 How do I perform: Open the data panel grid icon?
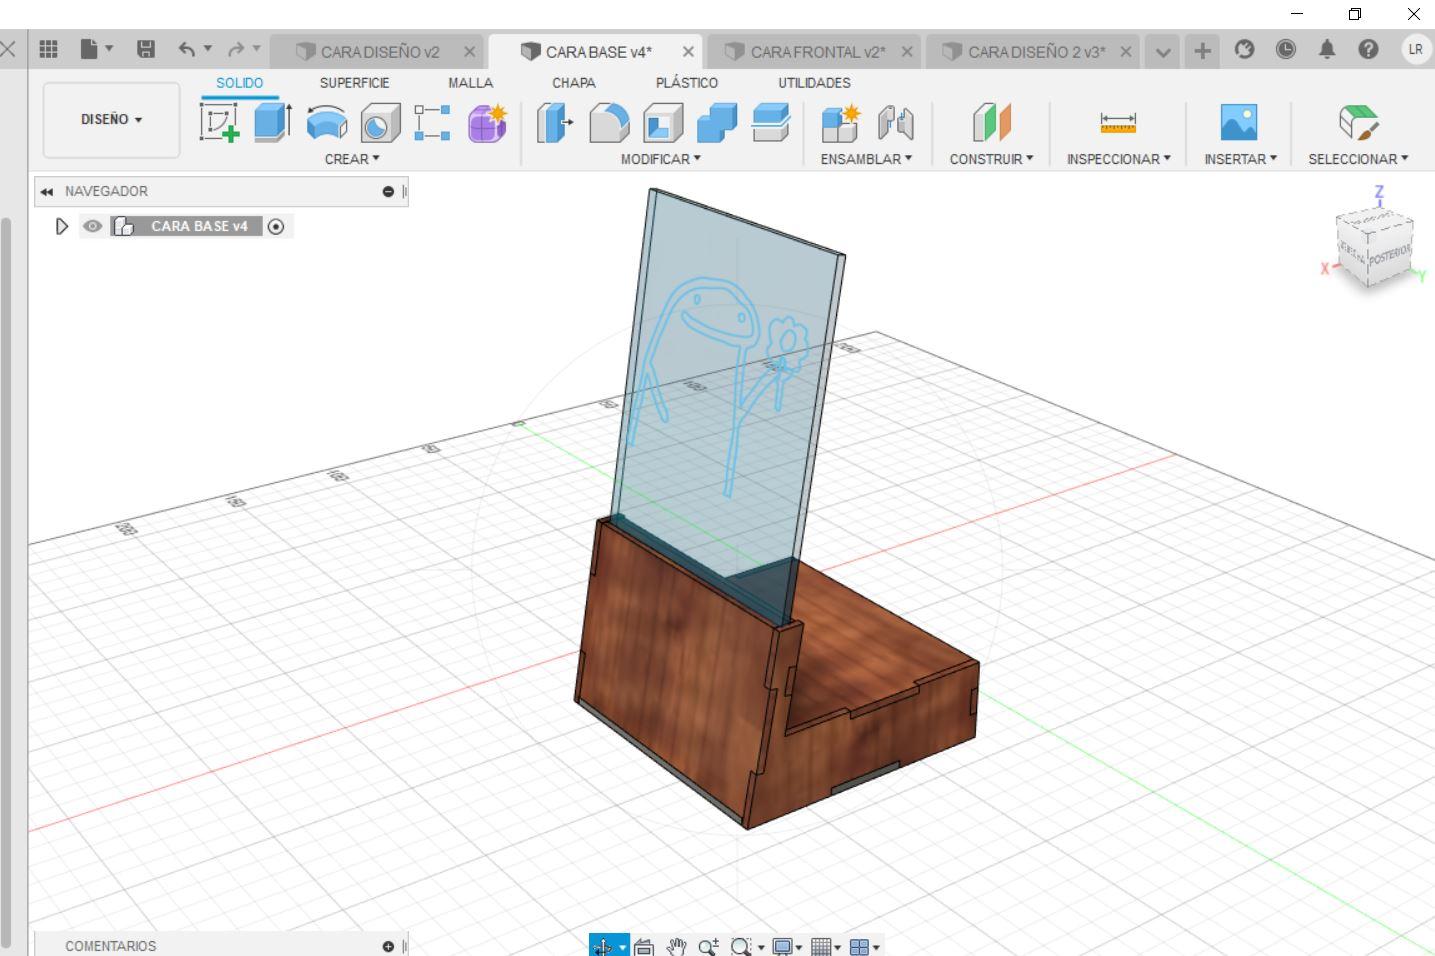[48, 49]
